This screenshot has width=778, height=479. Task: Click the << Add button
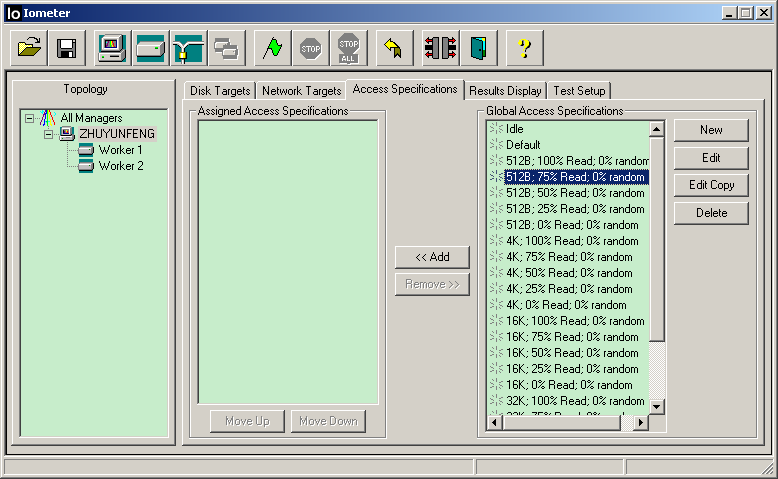432,257
